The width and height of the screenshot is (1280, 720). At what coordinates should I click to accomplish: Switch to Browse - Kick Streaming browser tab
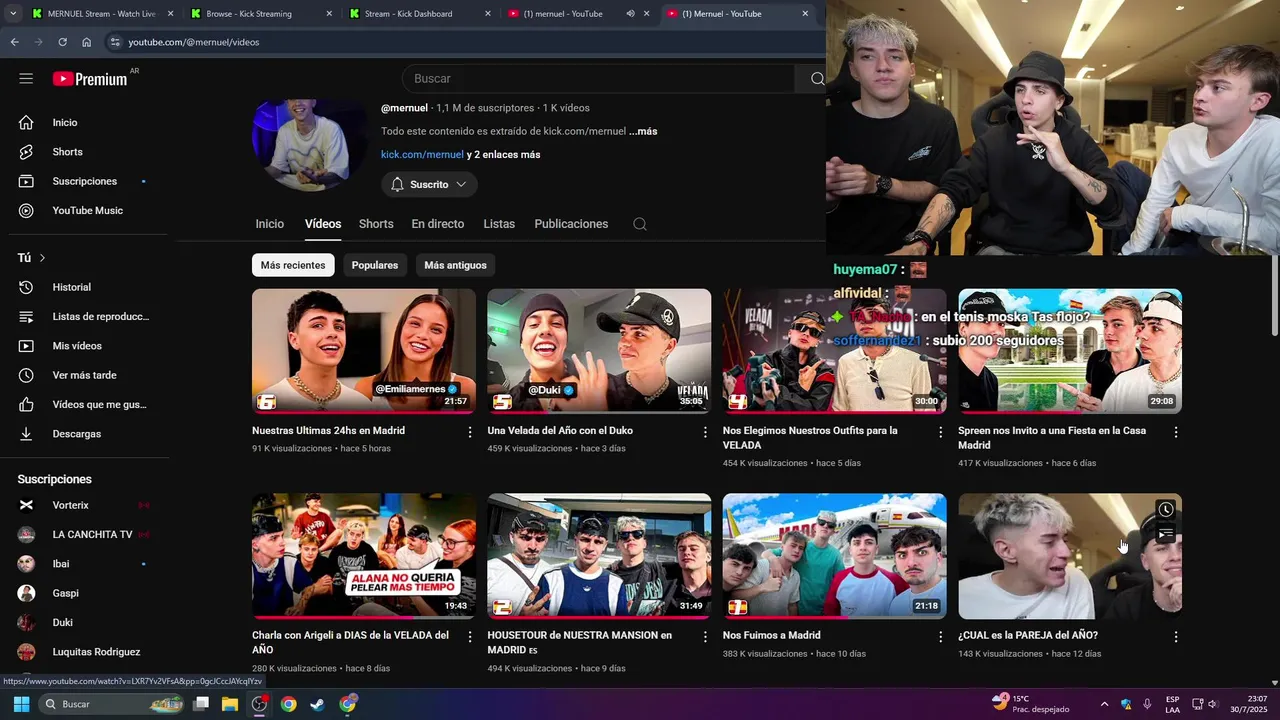(260, 14)
